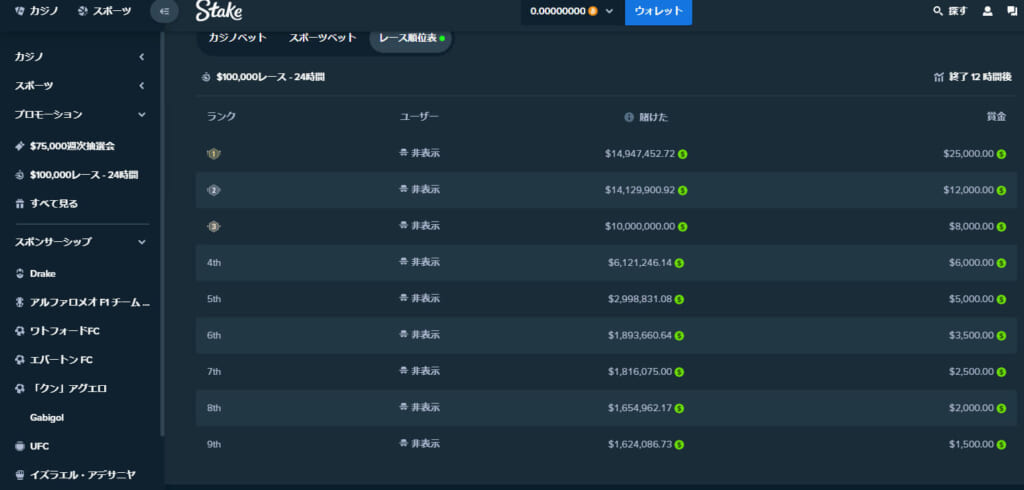Open the Casino tab in top bar
The width and height of the screenshot is (1024, 490).
click(x=37, y=11)
